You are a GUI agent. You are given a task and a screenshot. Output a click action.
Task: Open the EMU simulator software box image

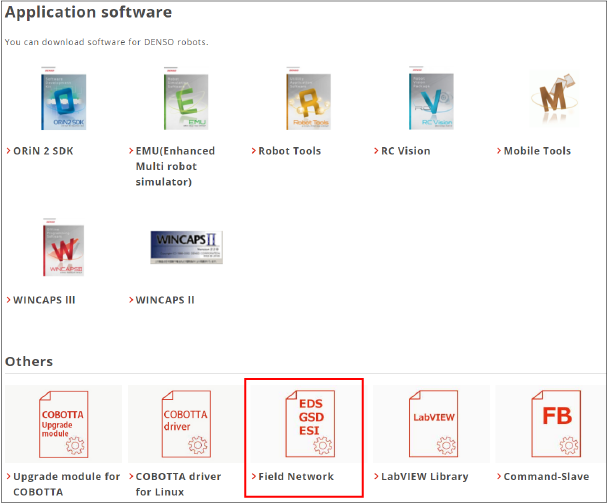[185, 101]
